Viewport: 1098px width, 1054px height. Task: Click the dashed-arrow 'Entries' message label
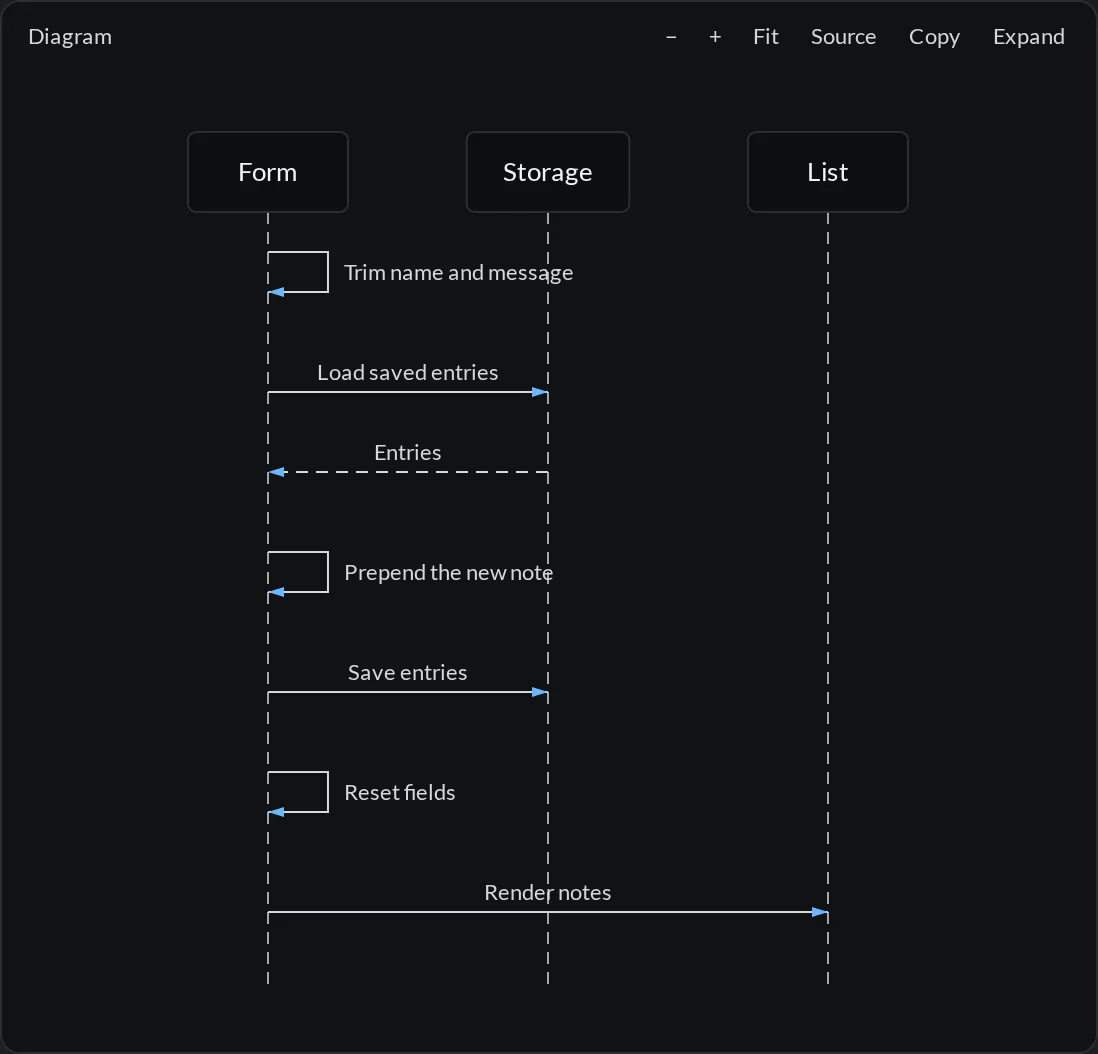(408, 452)
